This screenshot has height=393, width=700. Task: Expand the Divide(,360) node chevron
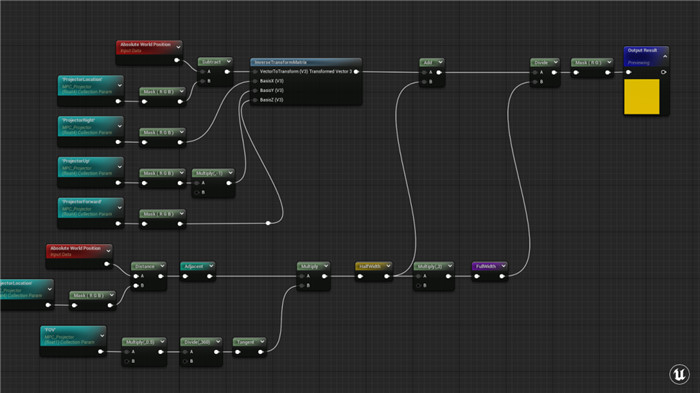218,342
